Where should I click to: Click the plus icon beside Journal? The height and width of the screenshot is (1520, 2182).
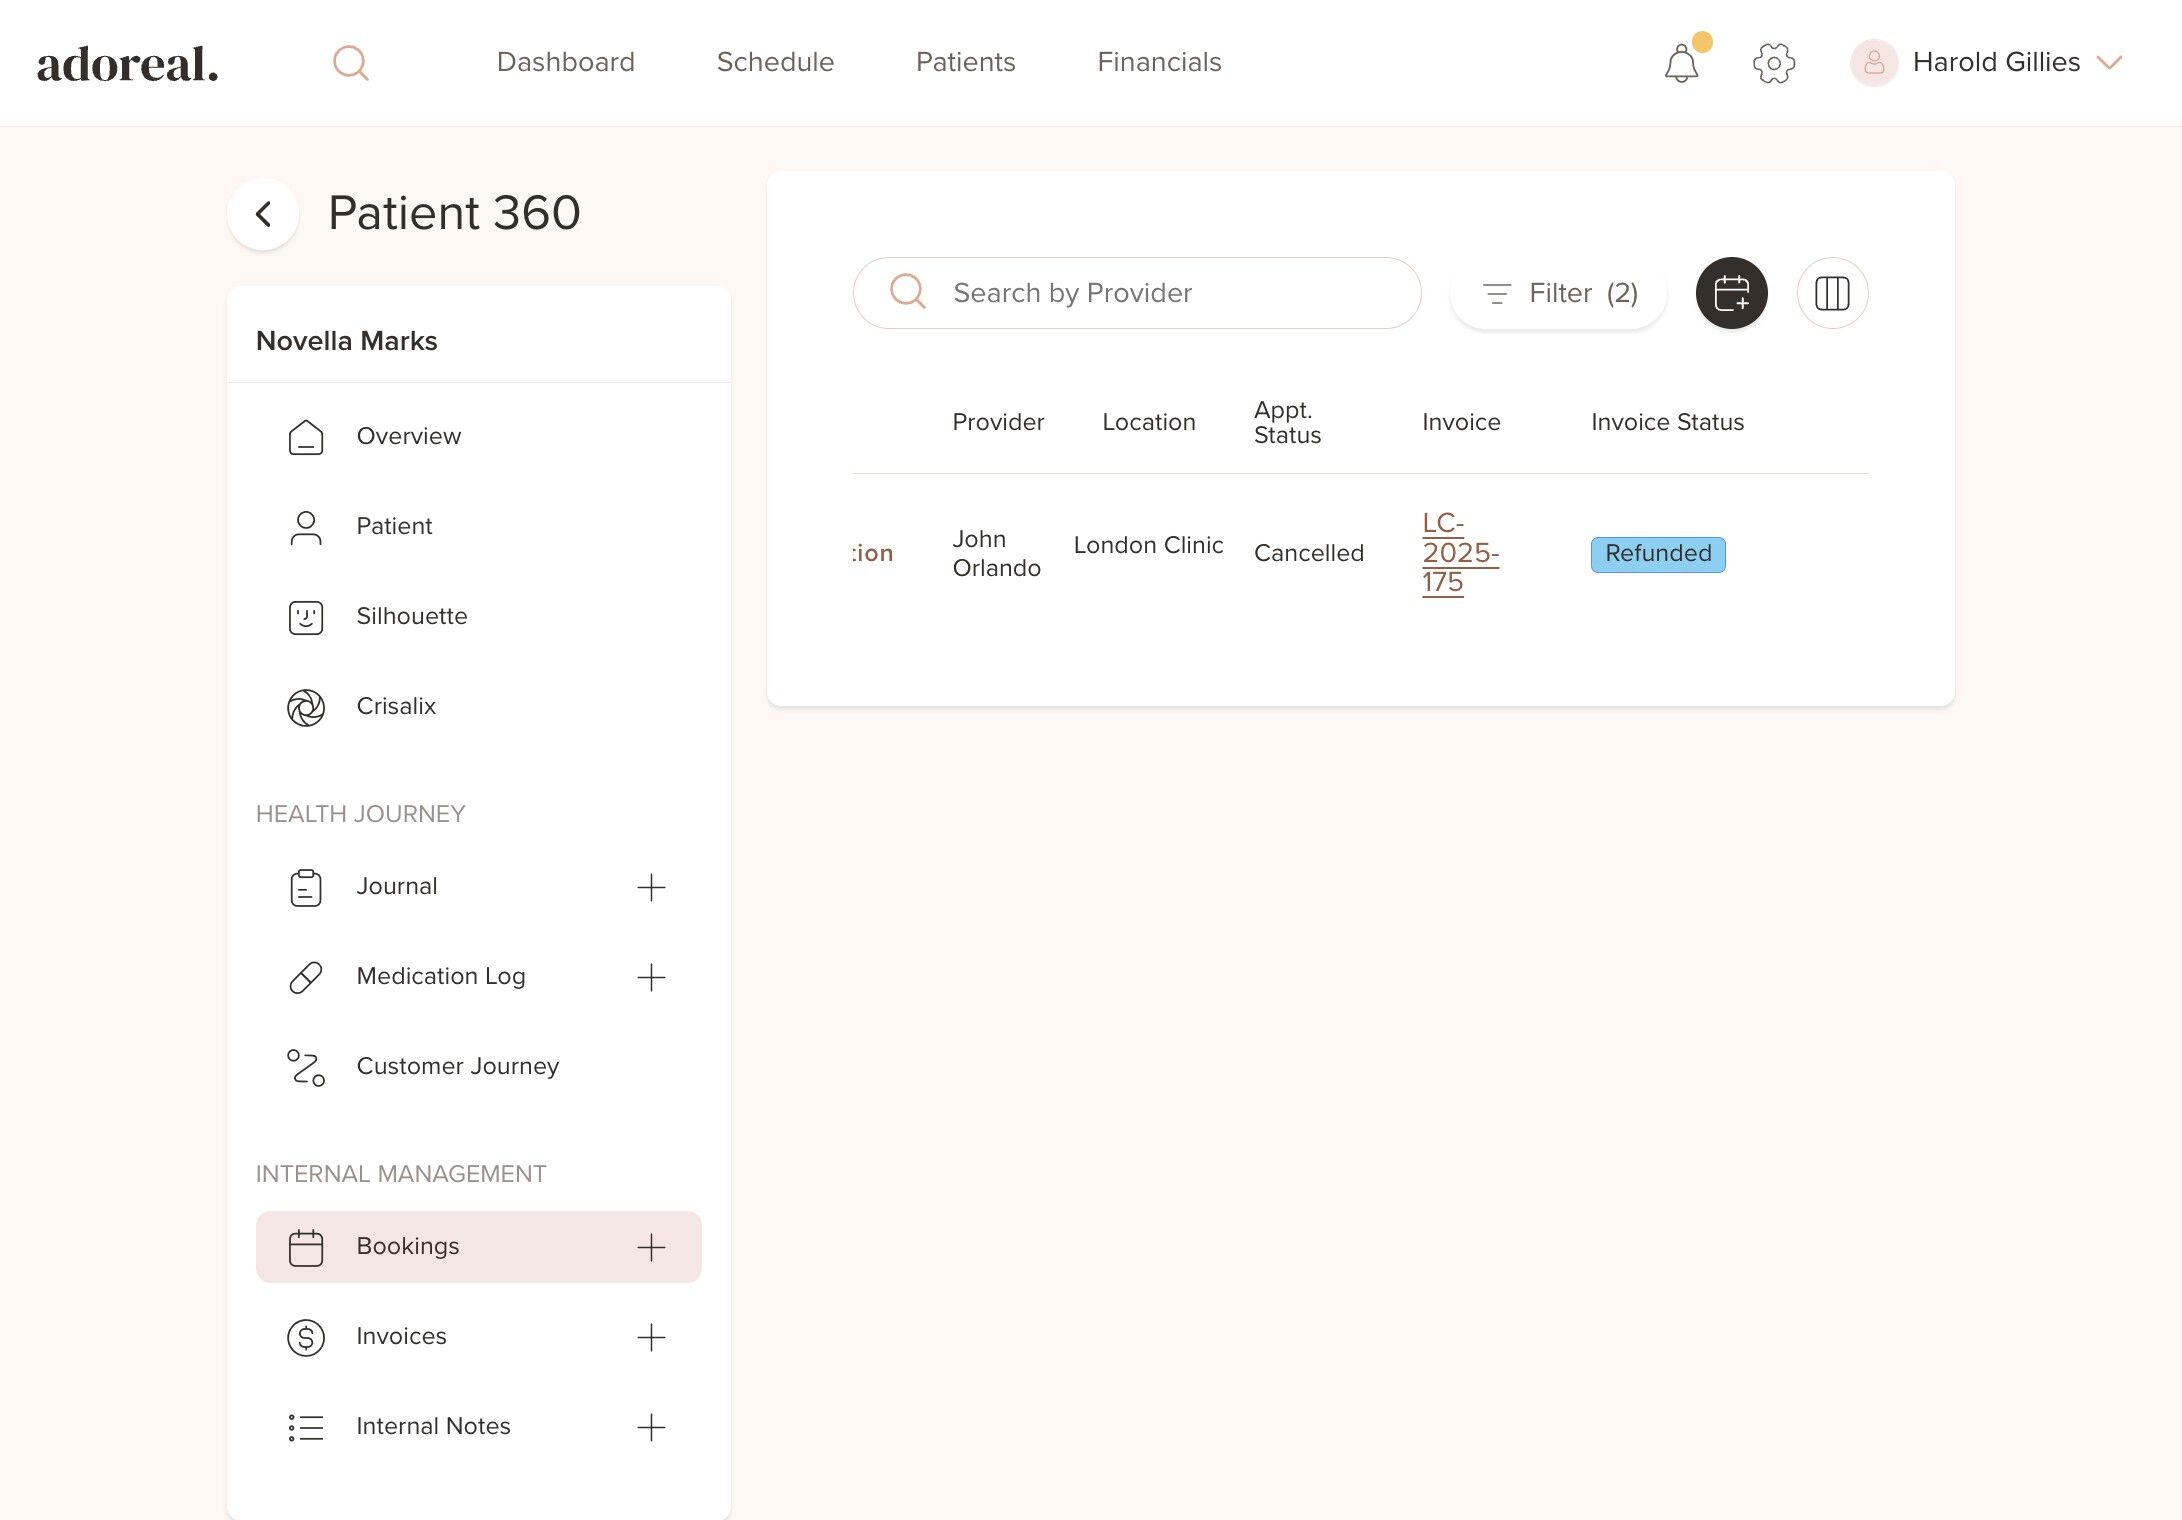tap(651, 887)
